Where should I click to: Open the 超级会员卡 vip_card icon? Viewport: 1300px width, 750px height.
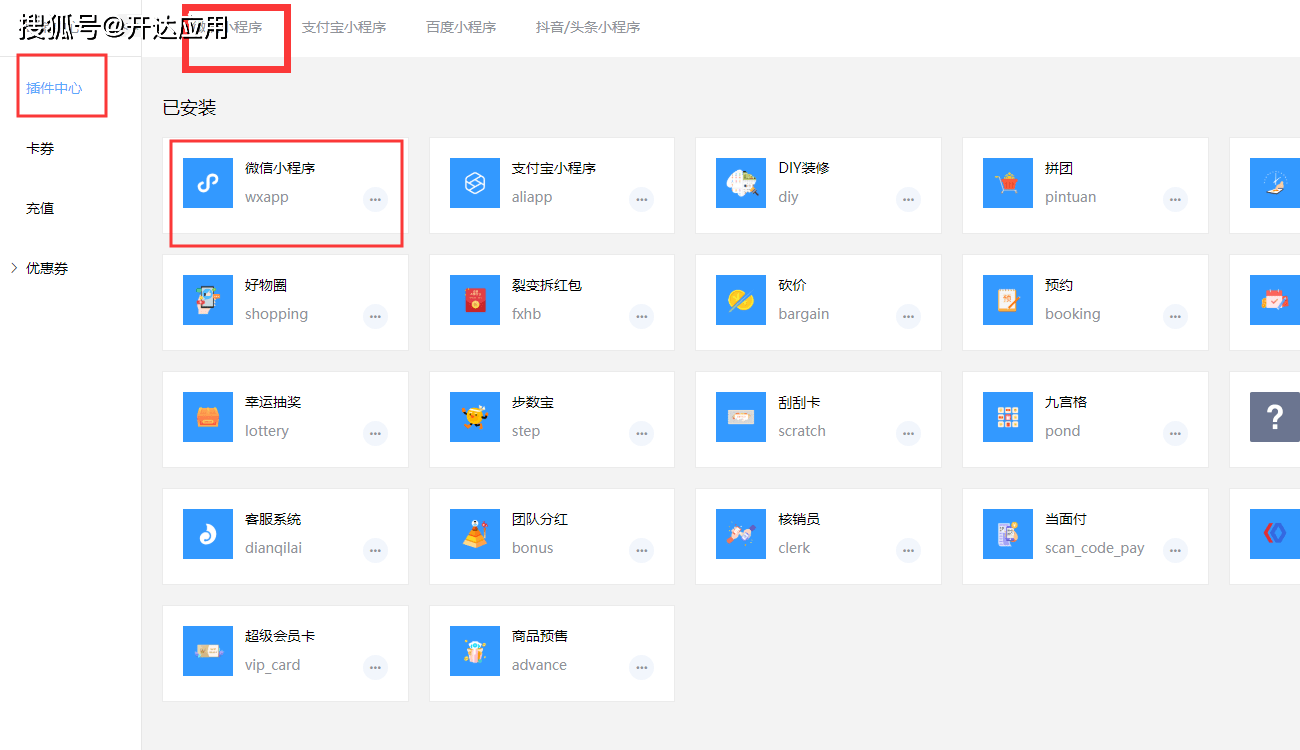coord(208,651)
